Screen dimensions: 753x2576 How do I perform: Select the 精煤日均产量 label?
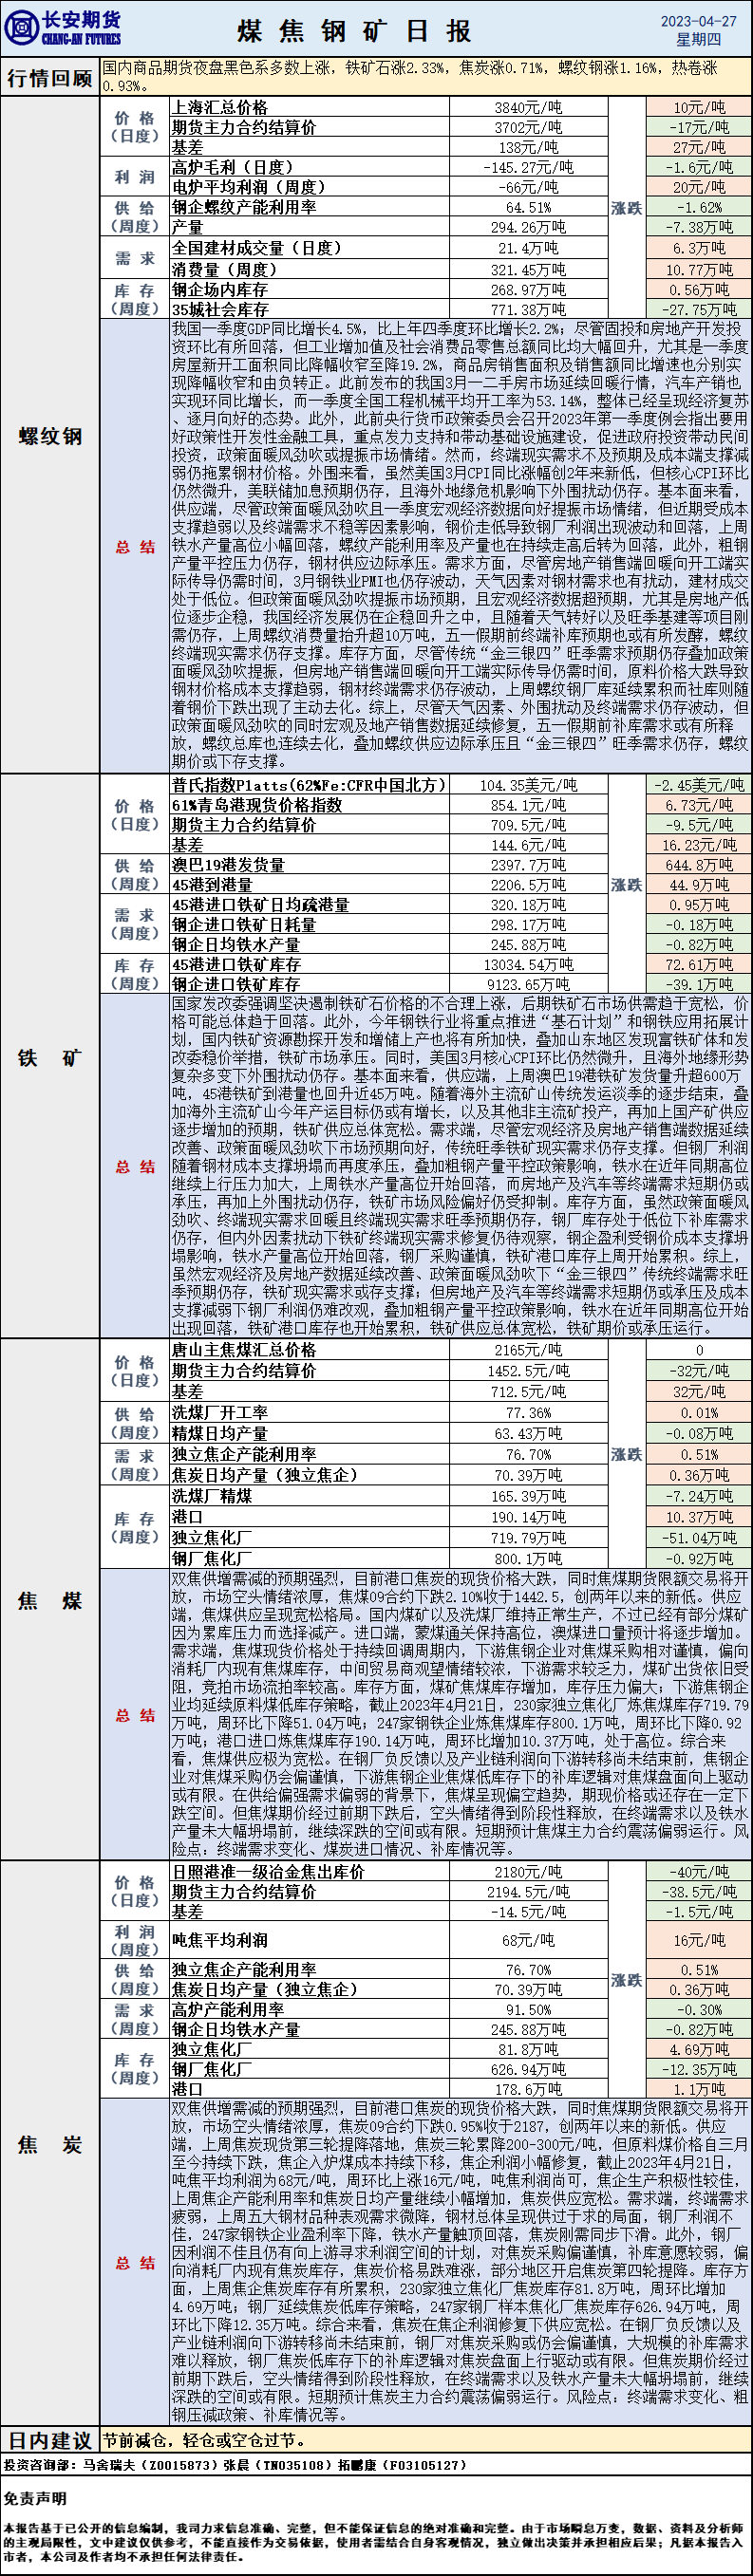(x=220, y=1433)
